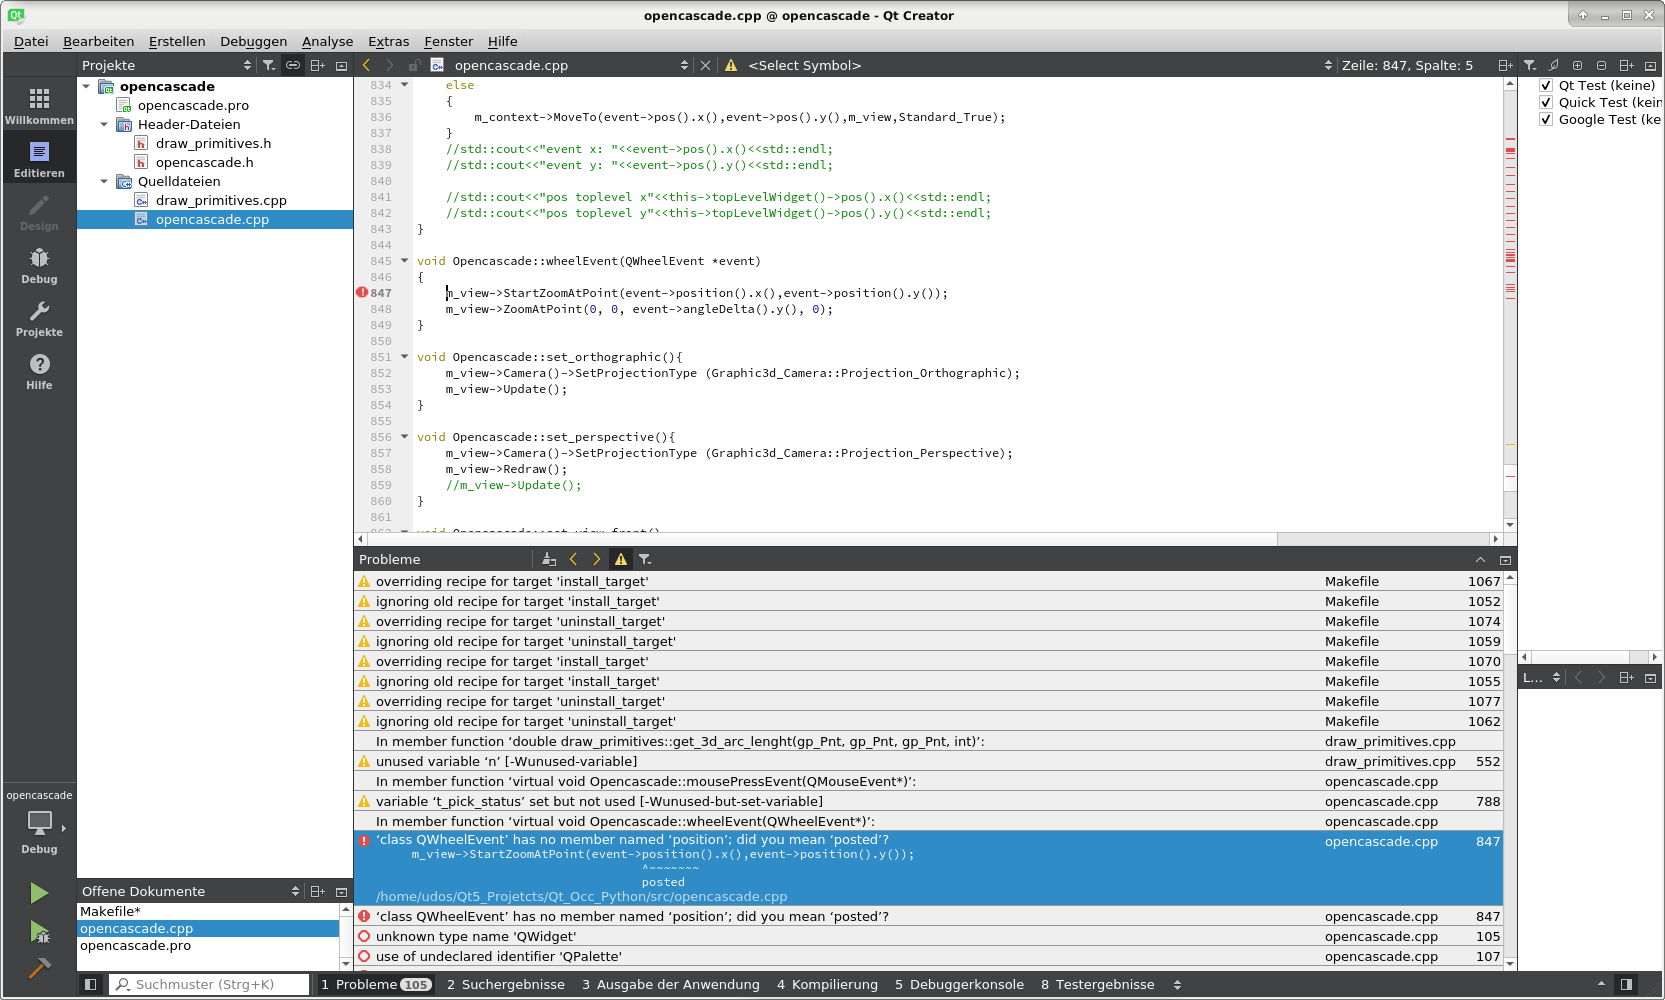Start debugging with the run-bug icon

point(39,932)
